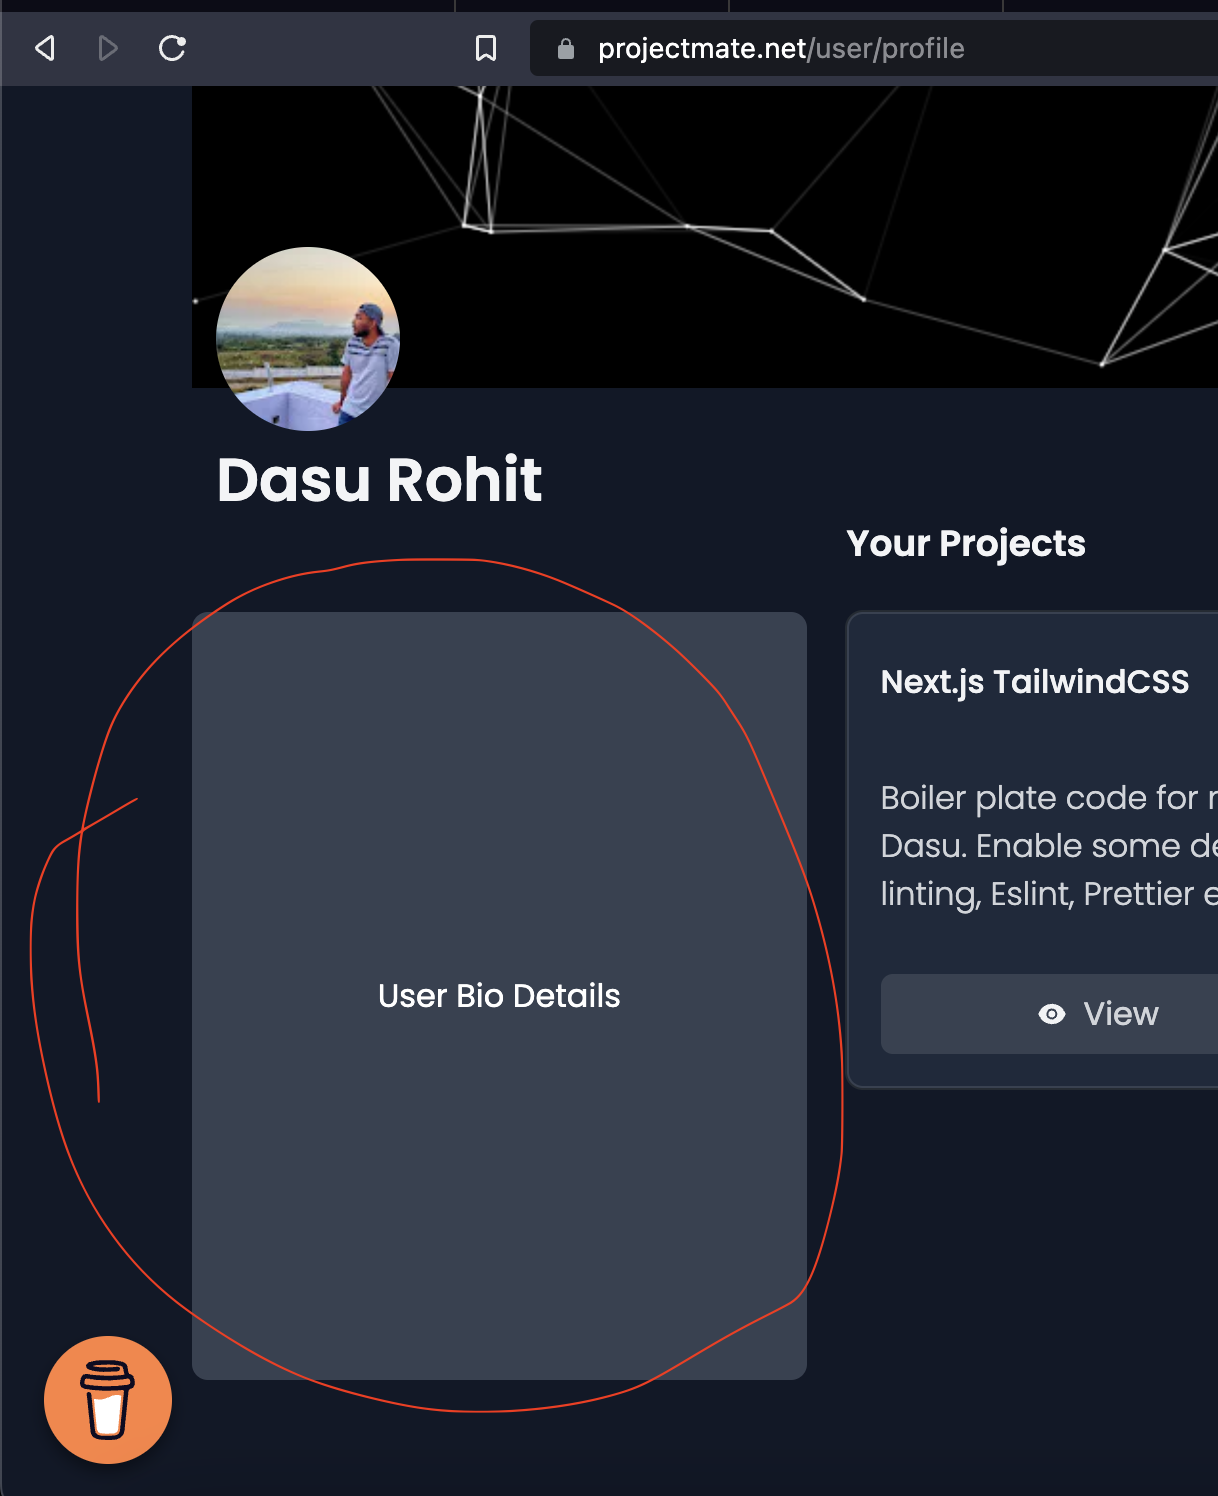Click the bookmark icon in the toolbar
Screen dimensions: 1218x1496
point(486,48)
